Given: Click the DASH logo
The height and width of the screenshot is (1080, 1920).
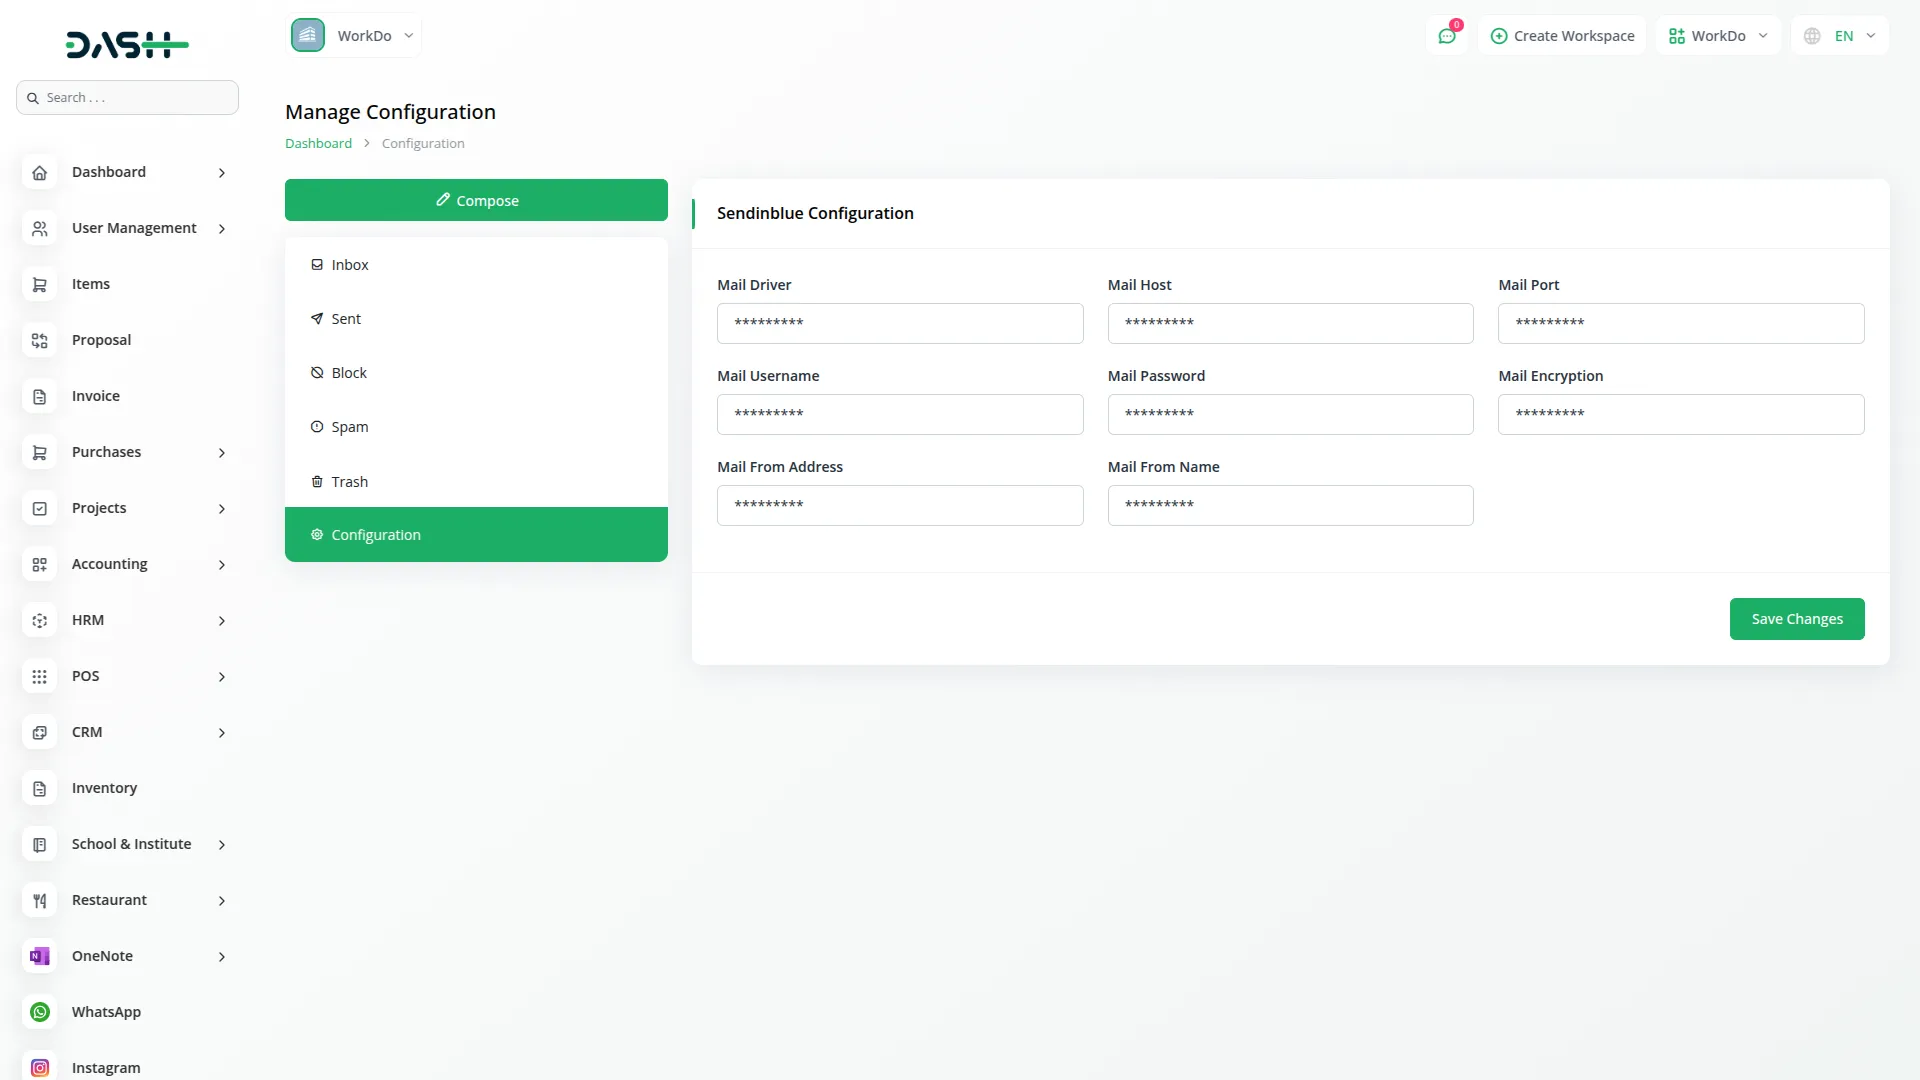Looking at the screenshot, I should coord(127,45).
